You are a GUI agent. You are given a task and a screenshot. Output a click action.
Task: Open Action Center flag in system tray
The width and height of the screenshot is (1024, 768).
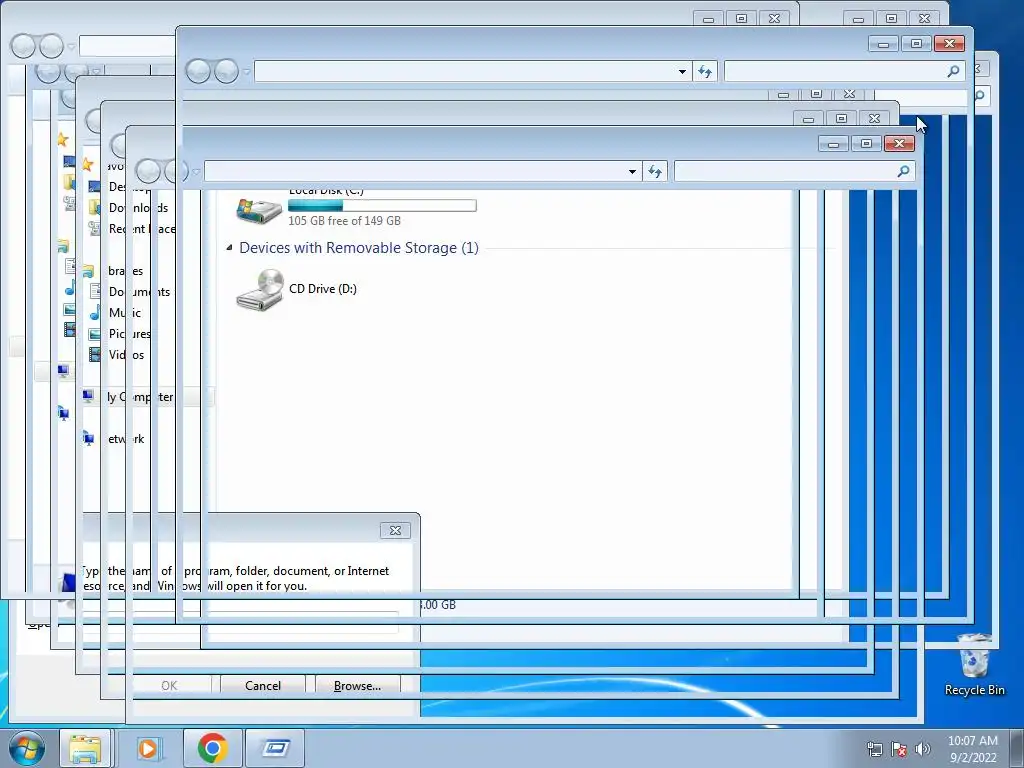pyautogui.click(x=899, y=749)
